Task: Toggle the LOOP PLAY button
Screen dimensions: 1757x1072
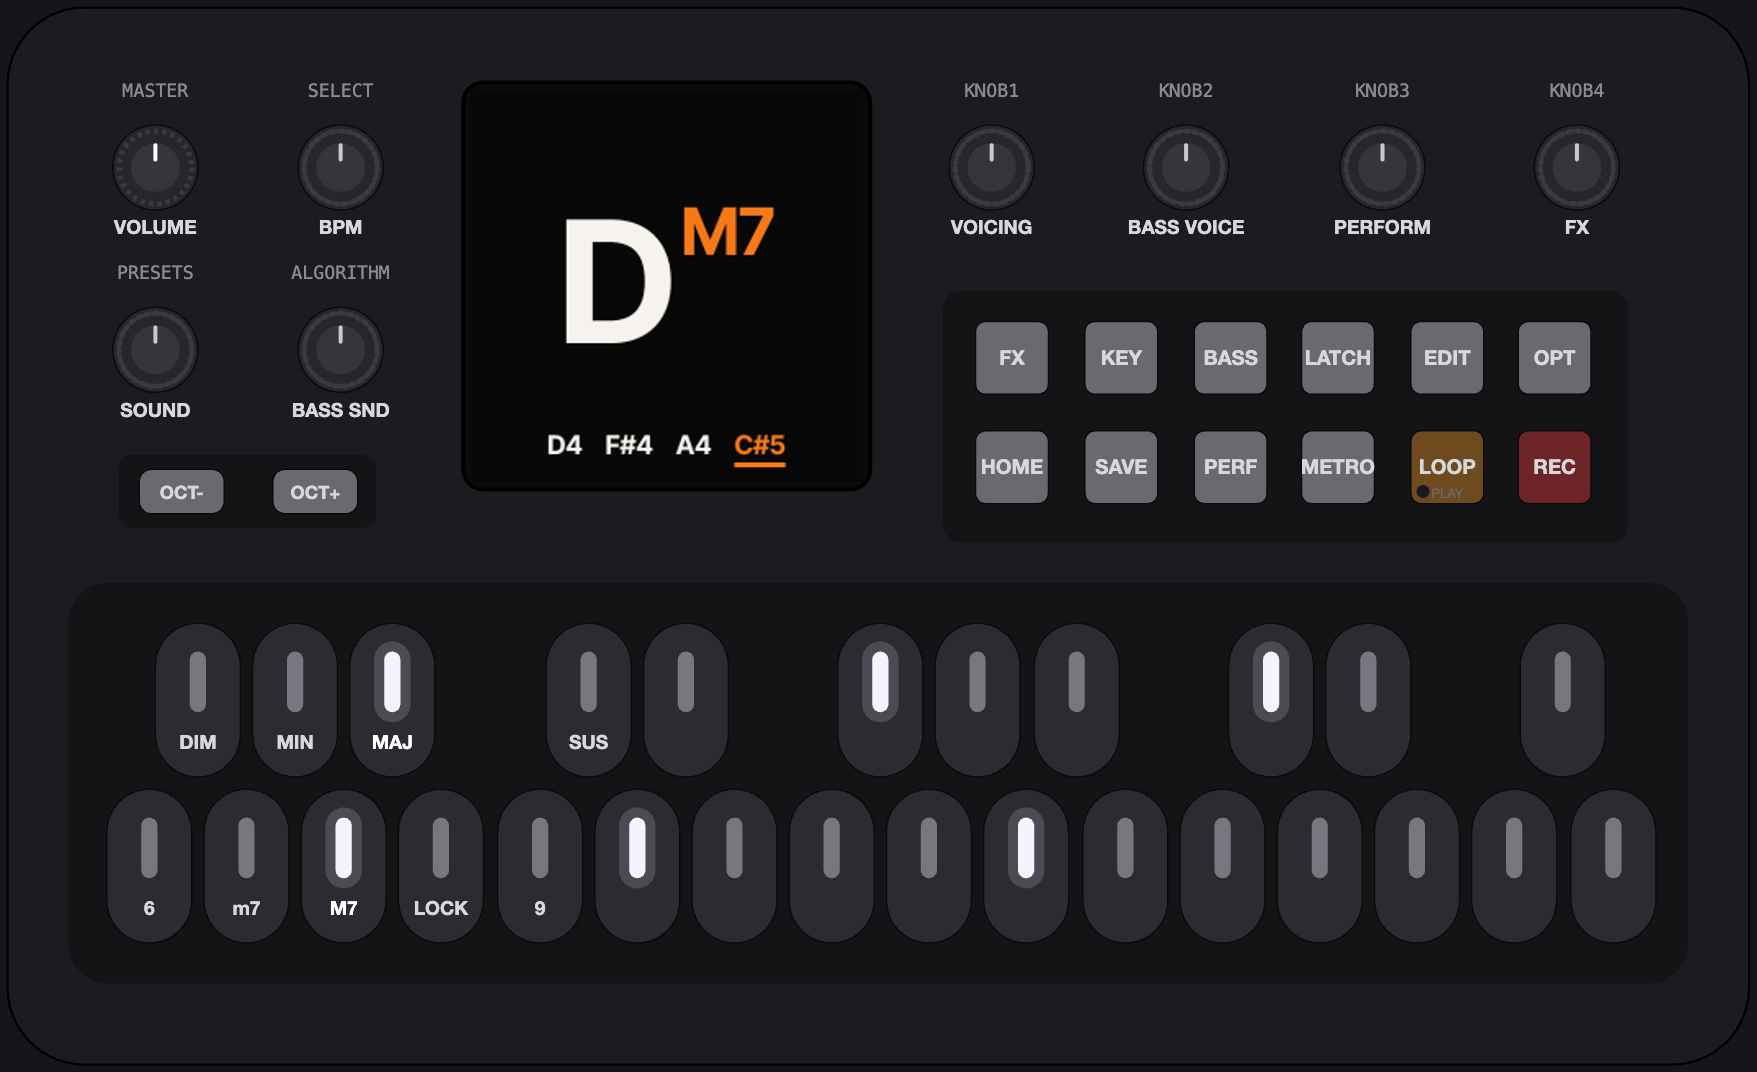Action: click(x=1447, y=467)
